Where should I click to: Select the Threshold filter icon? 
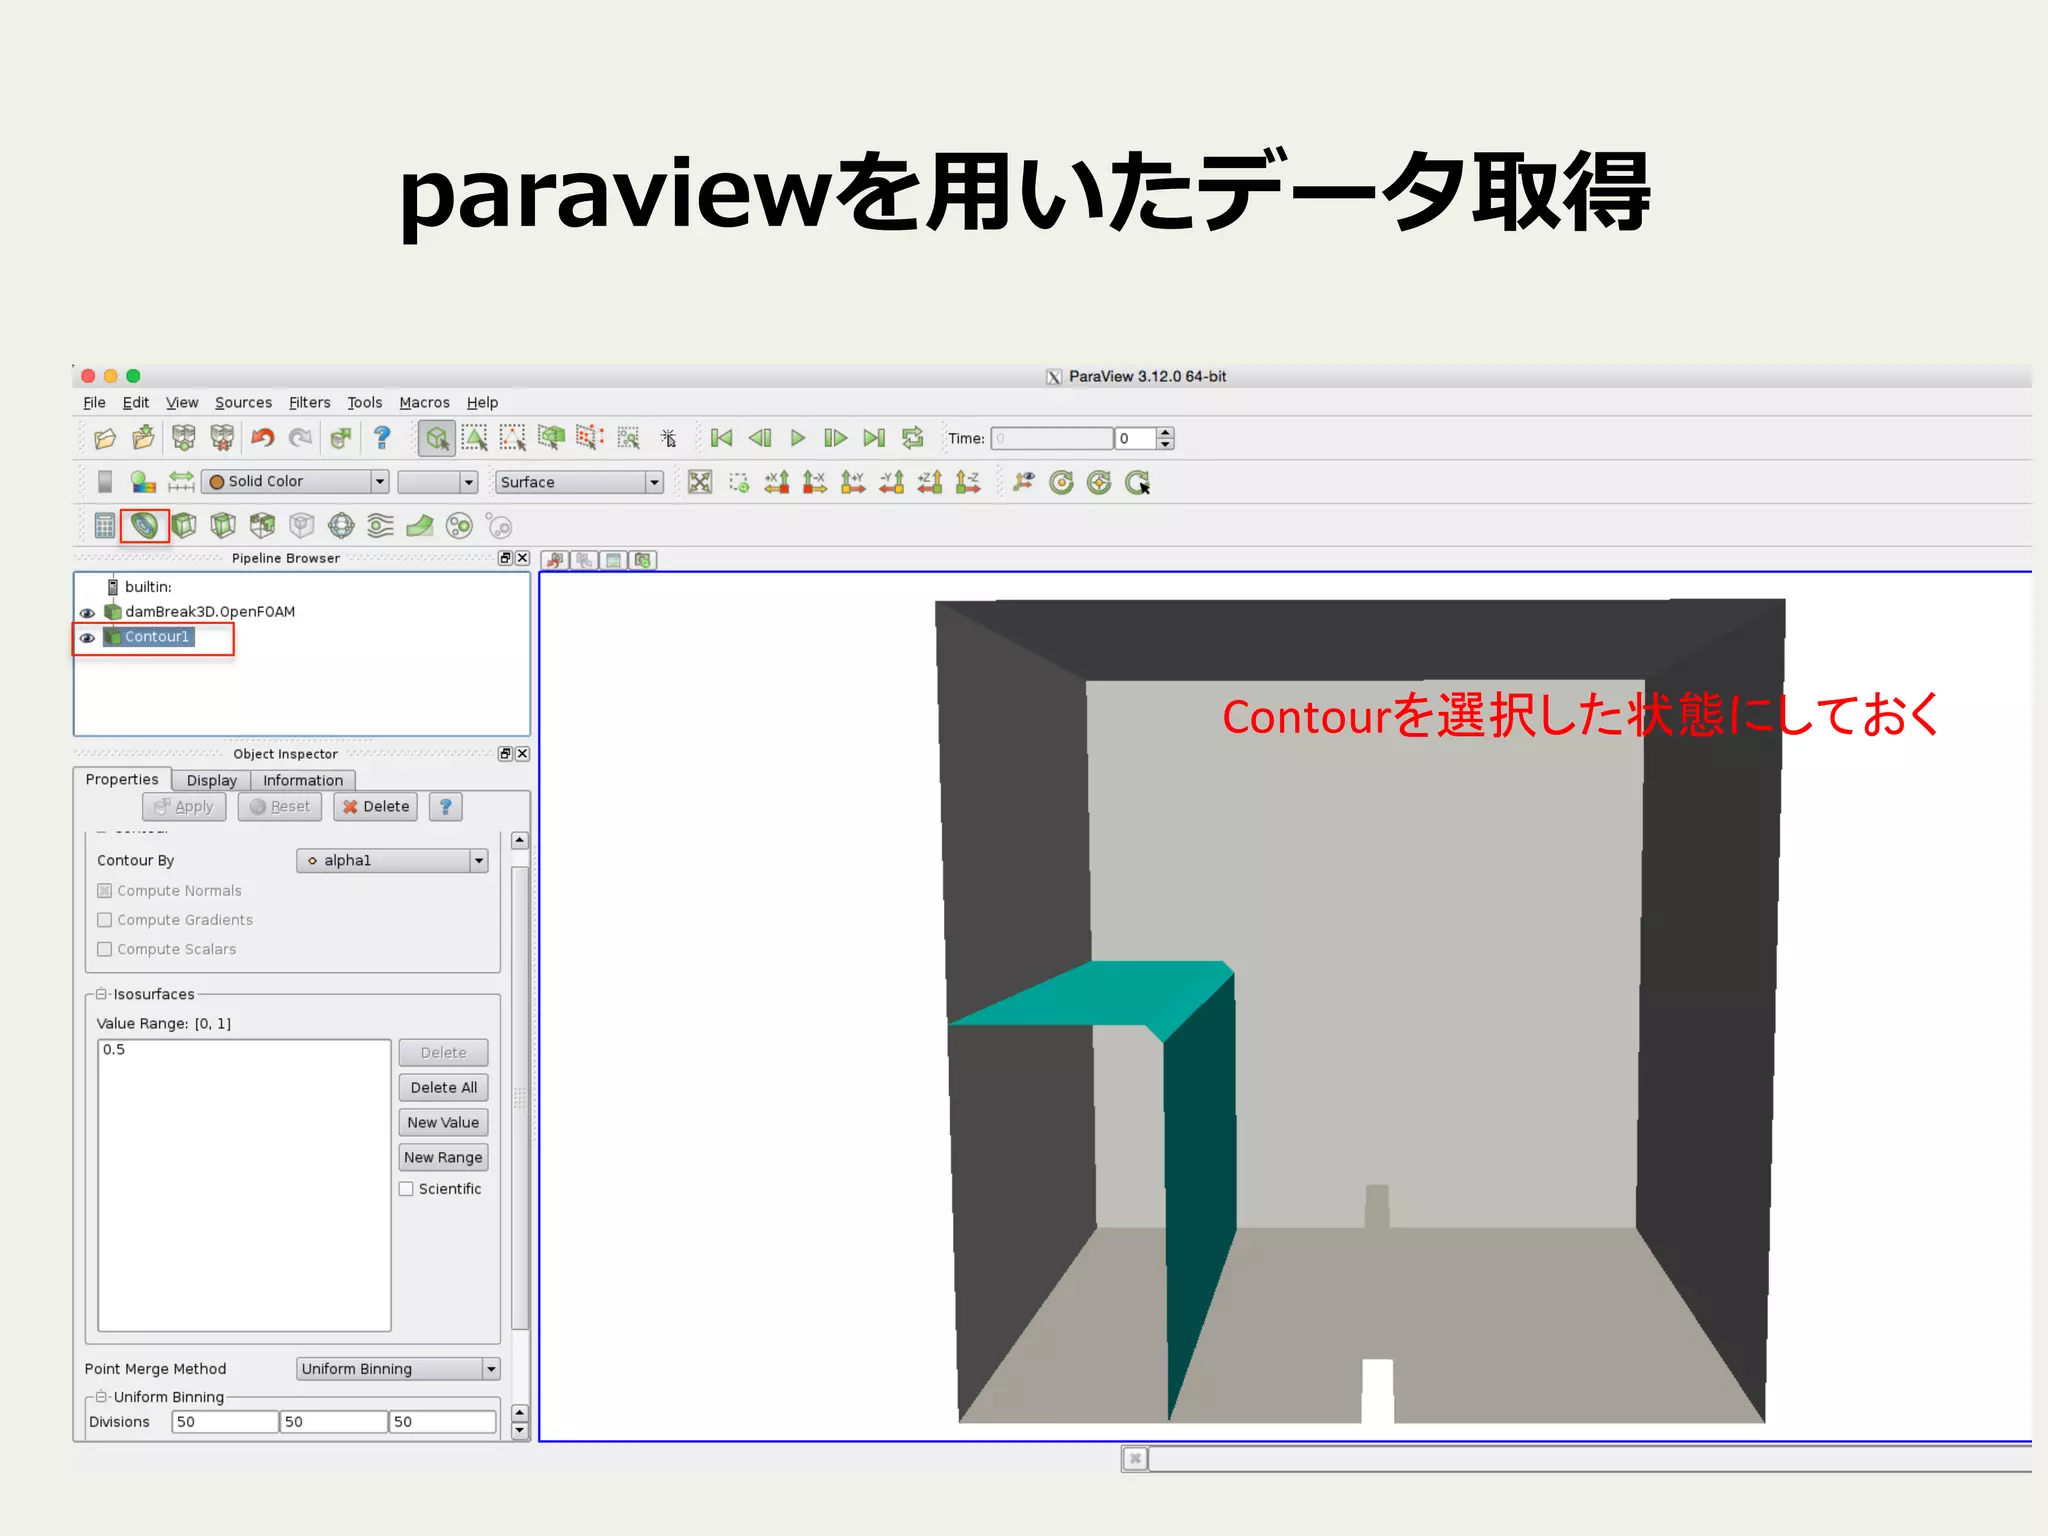point(262,525)
